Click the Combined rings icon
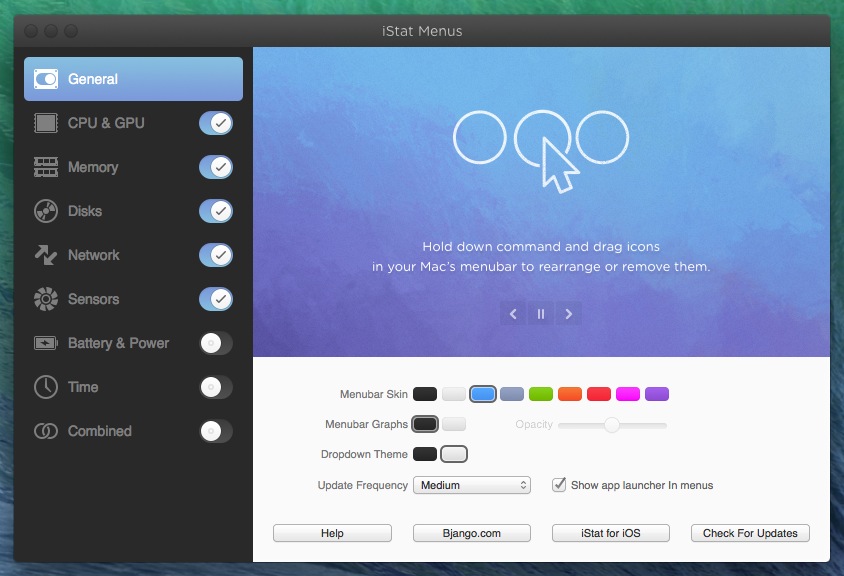Image resolution: width=844 pixels, height=576 pixels. coord(46,431)
